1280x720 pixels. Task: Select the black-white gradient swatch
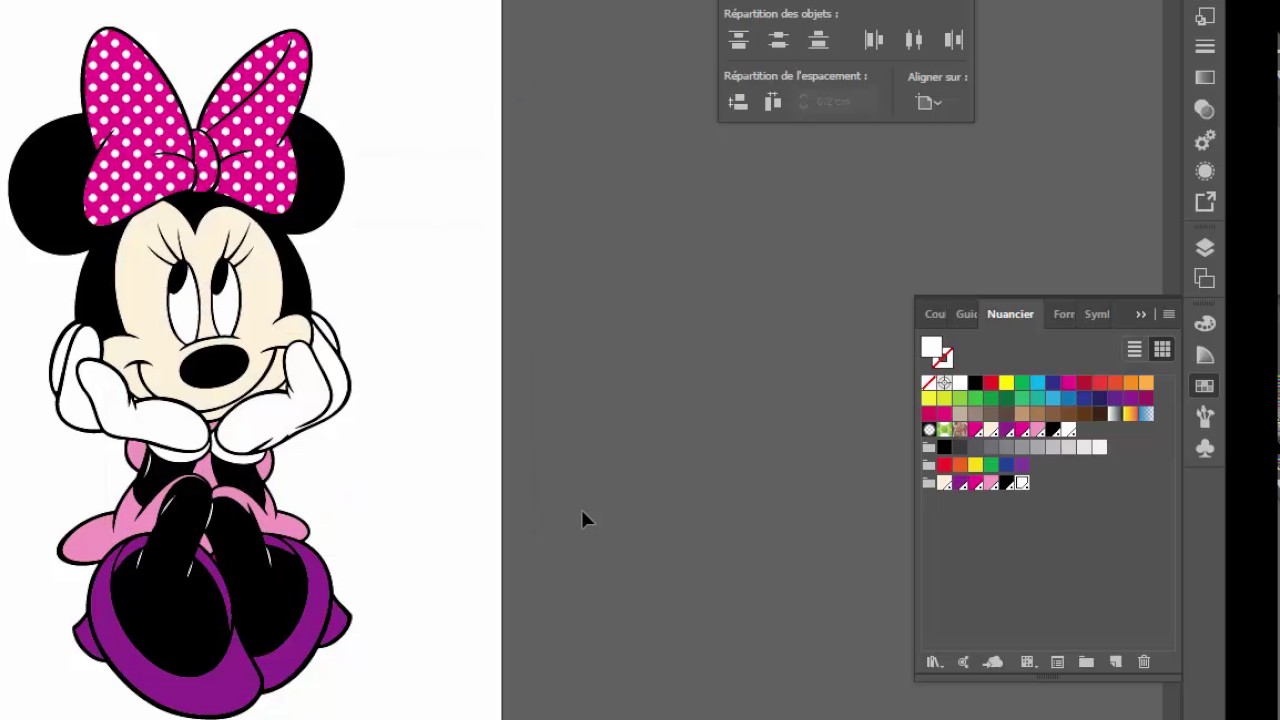tap(1115, 414)
